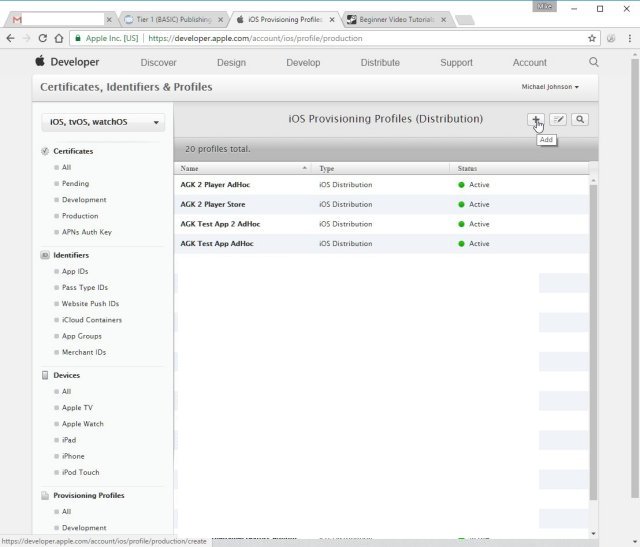Click the search profiles magnifier icon
Image resolution: width=640 pixels, height=547 pixels.
point(580,119)
